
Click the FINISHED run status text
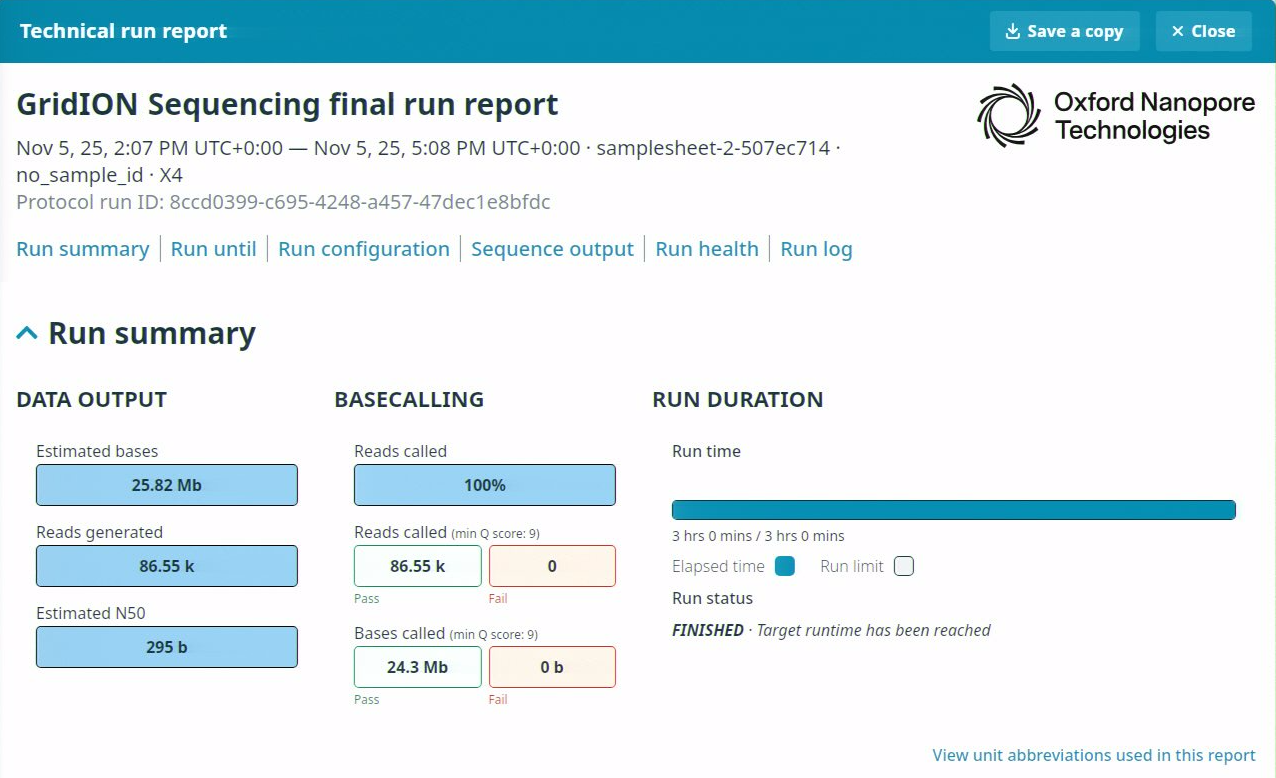coord(708,630)
